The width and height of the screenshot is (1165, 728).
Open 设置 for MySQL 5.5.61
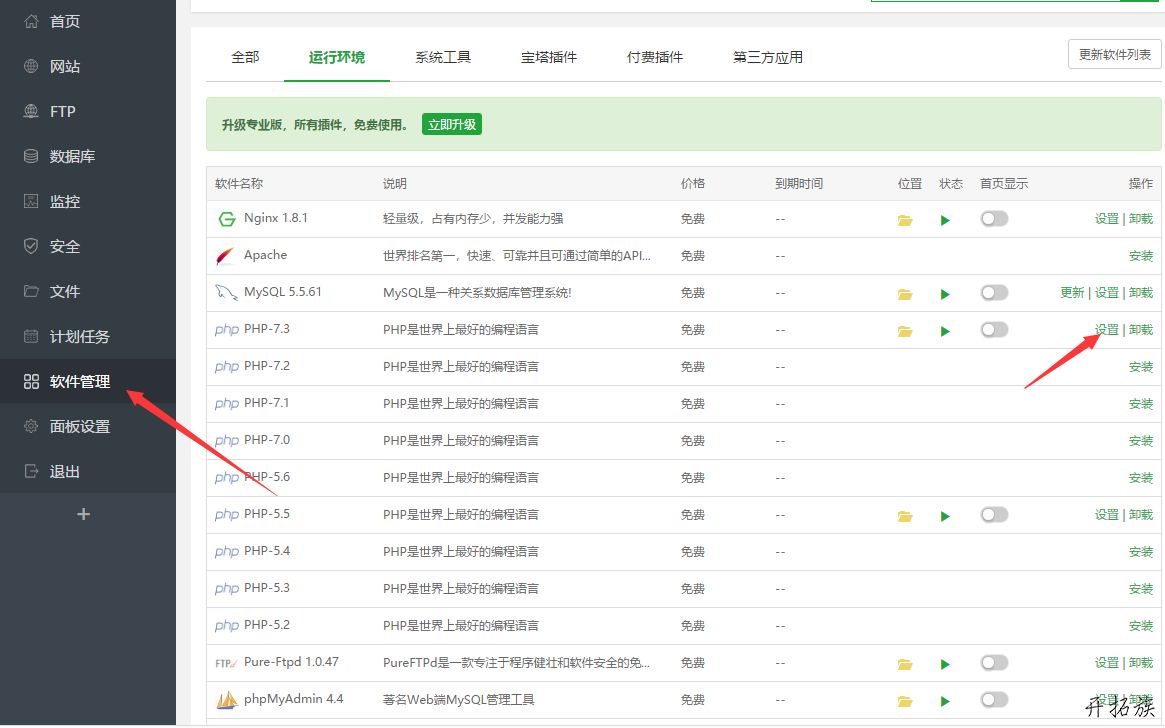[1106, 293]
